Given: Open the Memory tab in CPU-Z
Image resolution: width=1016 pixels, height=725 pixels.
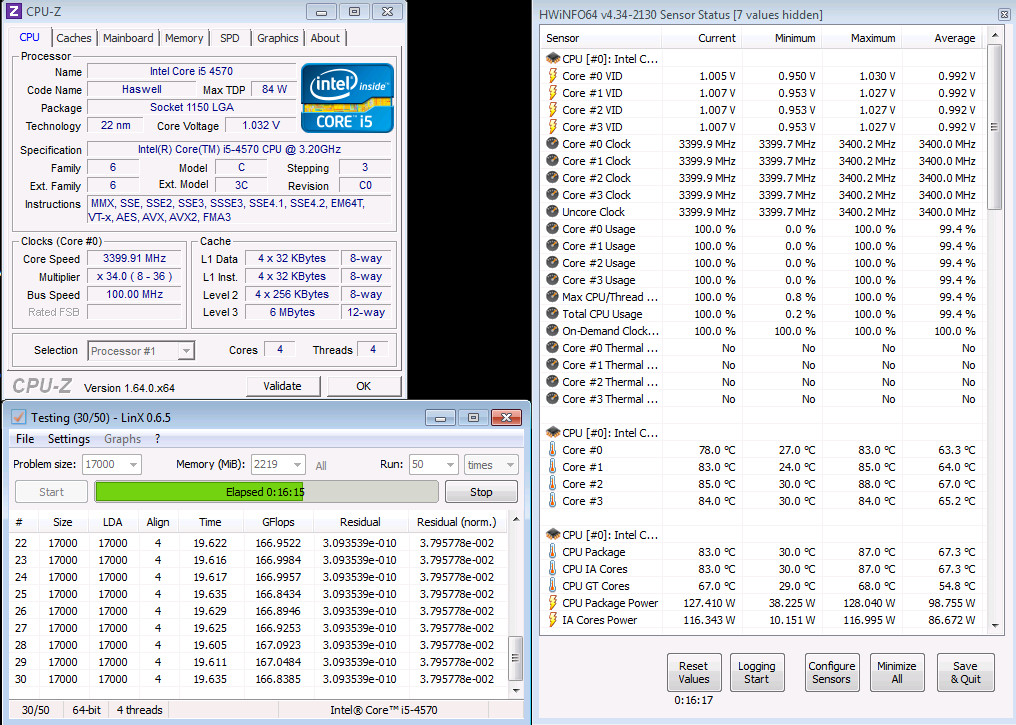Looking at the screenshot, I should [x=184, y=38].
